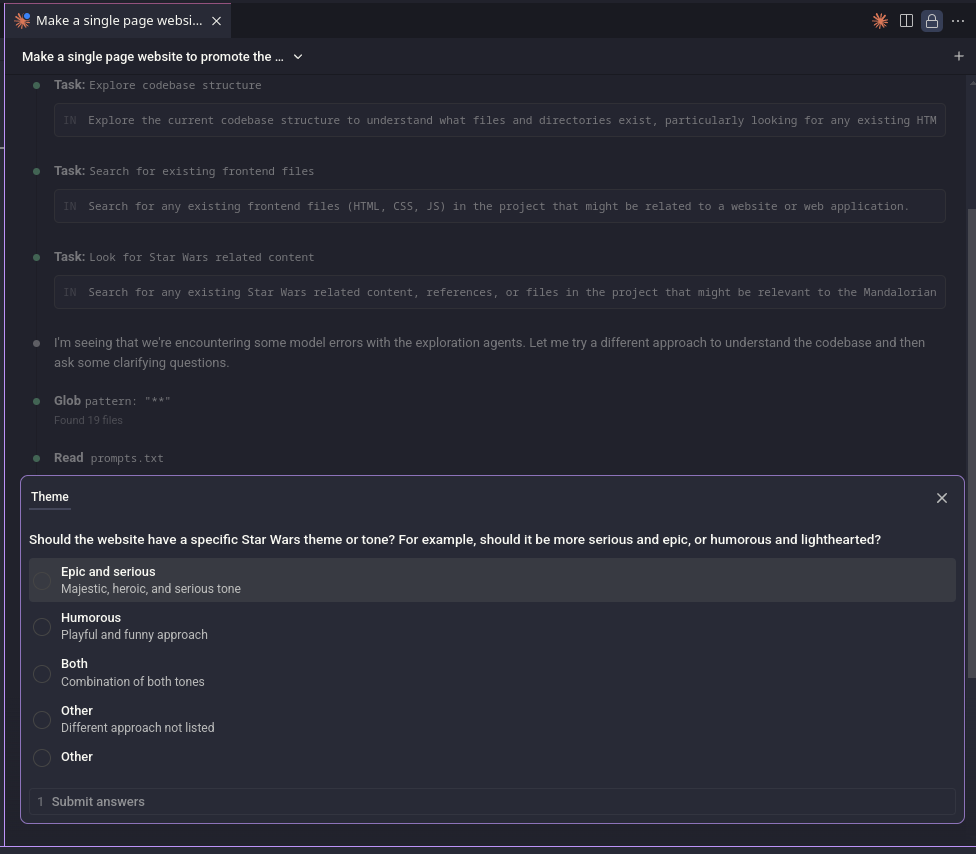Click the orange Amp spark icon
Image resolution: width=976 pixels, height=854 pixels.
pyautogui.click(x=879, y=20)
